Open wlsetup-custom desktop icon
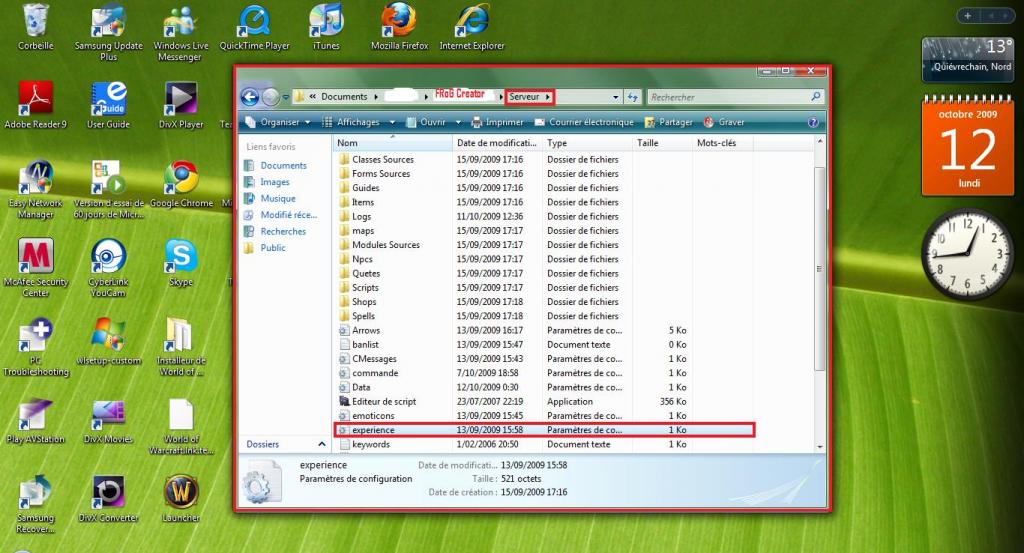 108,341
